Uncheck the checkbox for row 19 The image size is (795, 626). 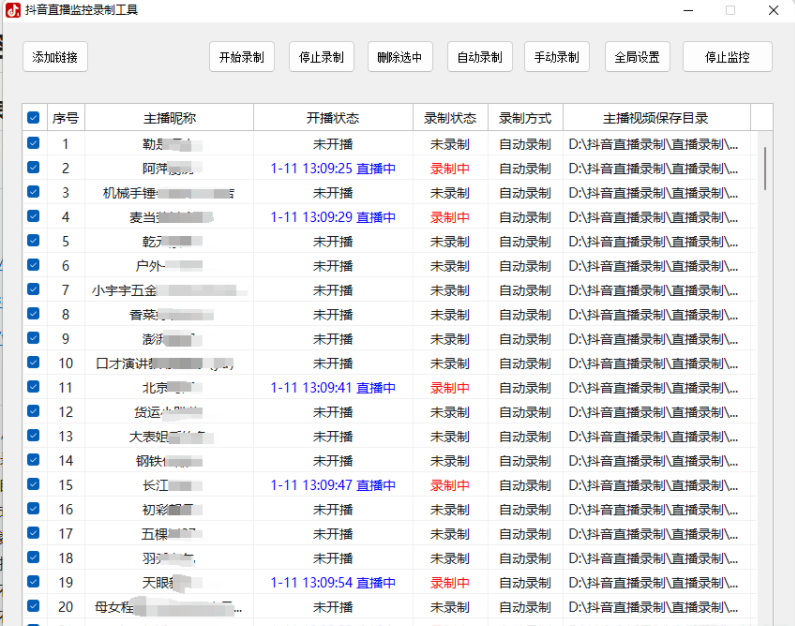[x=33, y=581]
